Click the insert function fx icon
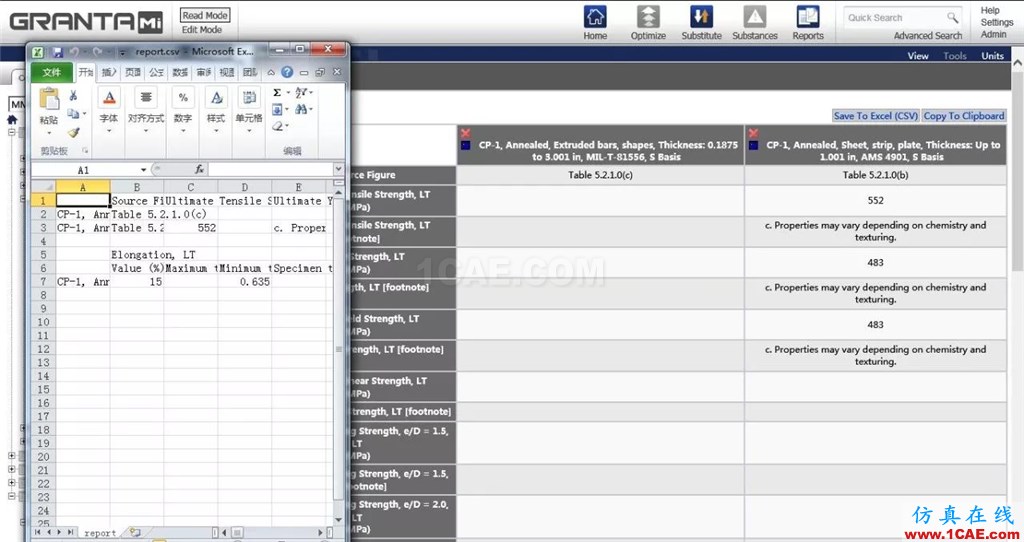This screenshot has width=1024, height=542. [199, 169]
